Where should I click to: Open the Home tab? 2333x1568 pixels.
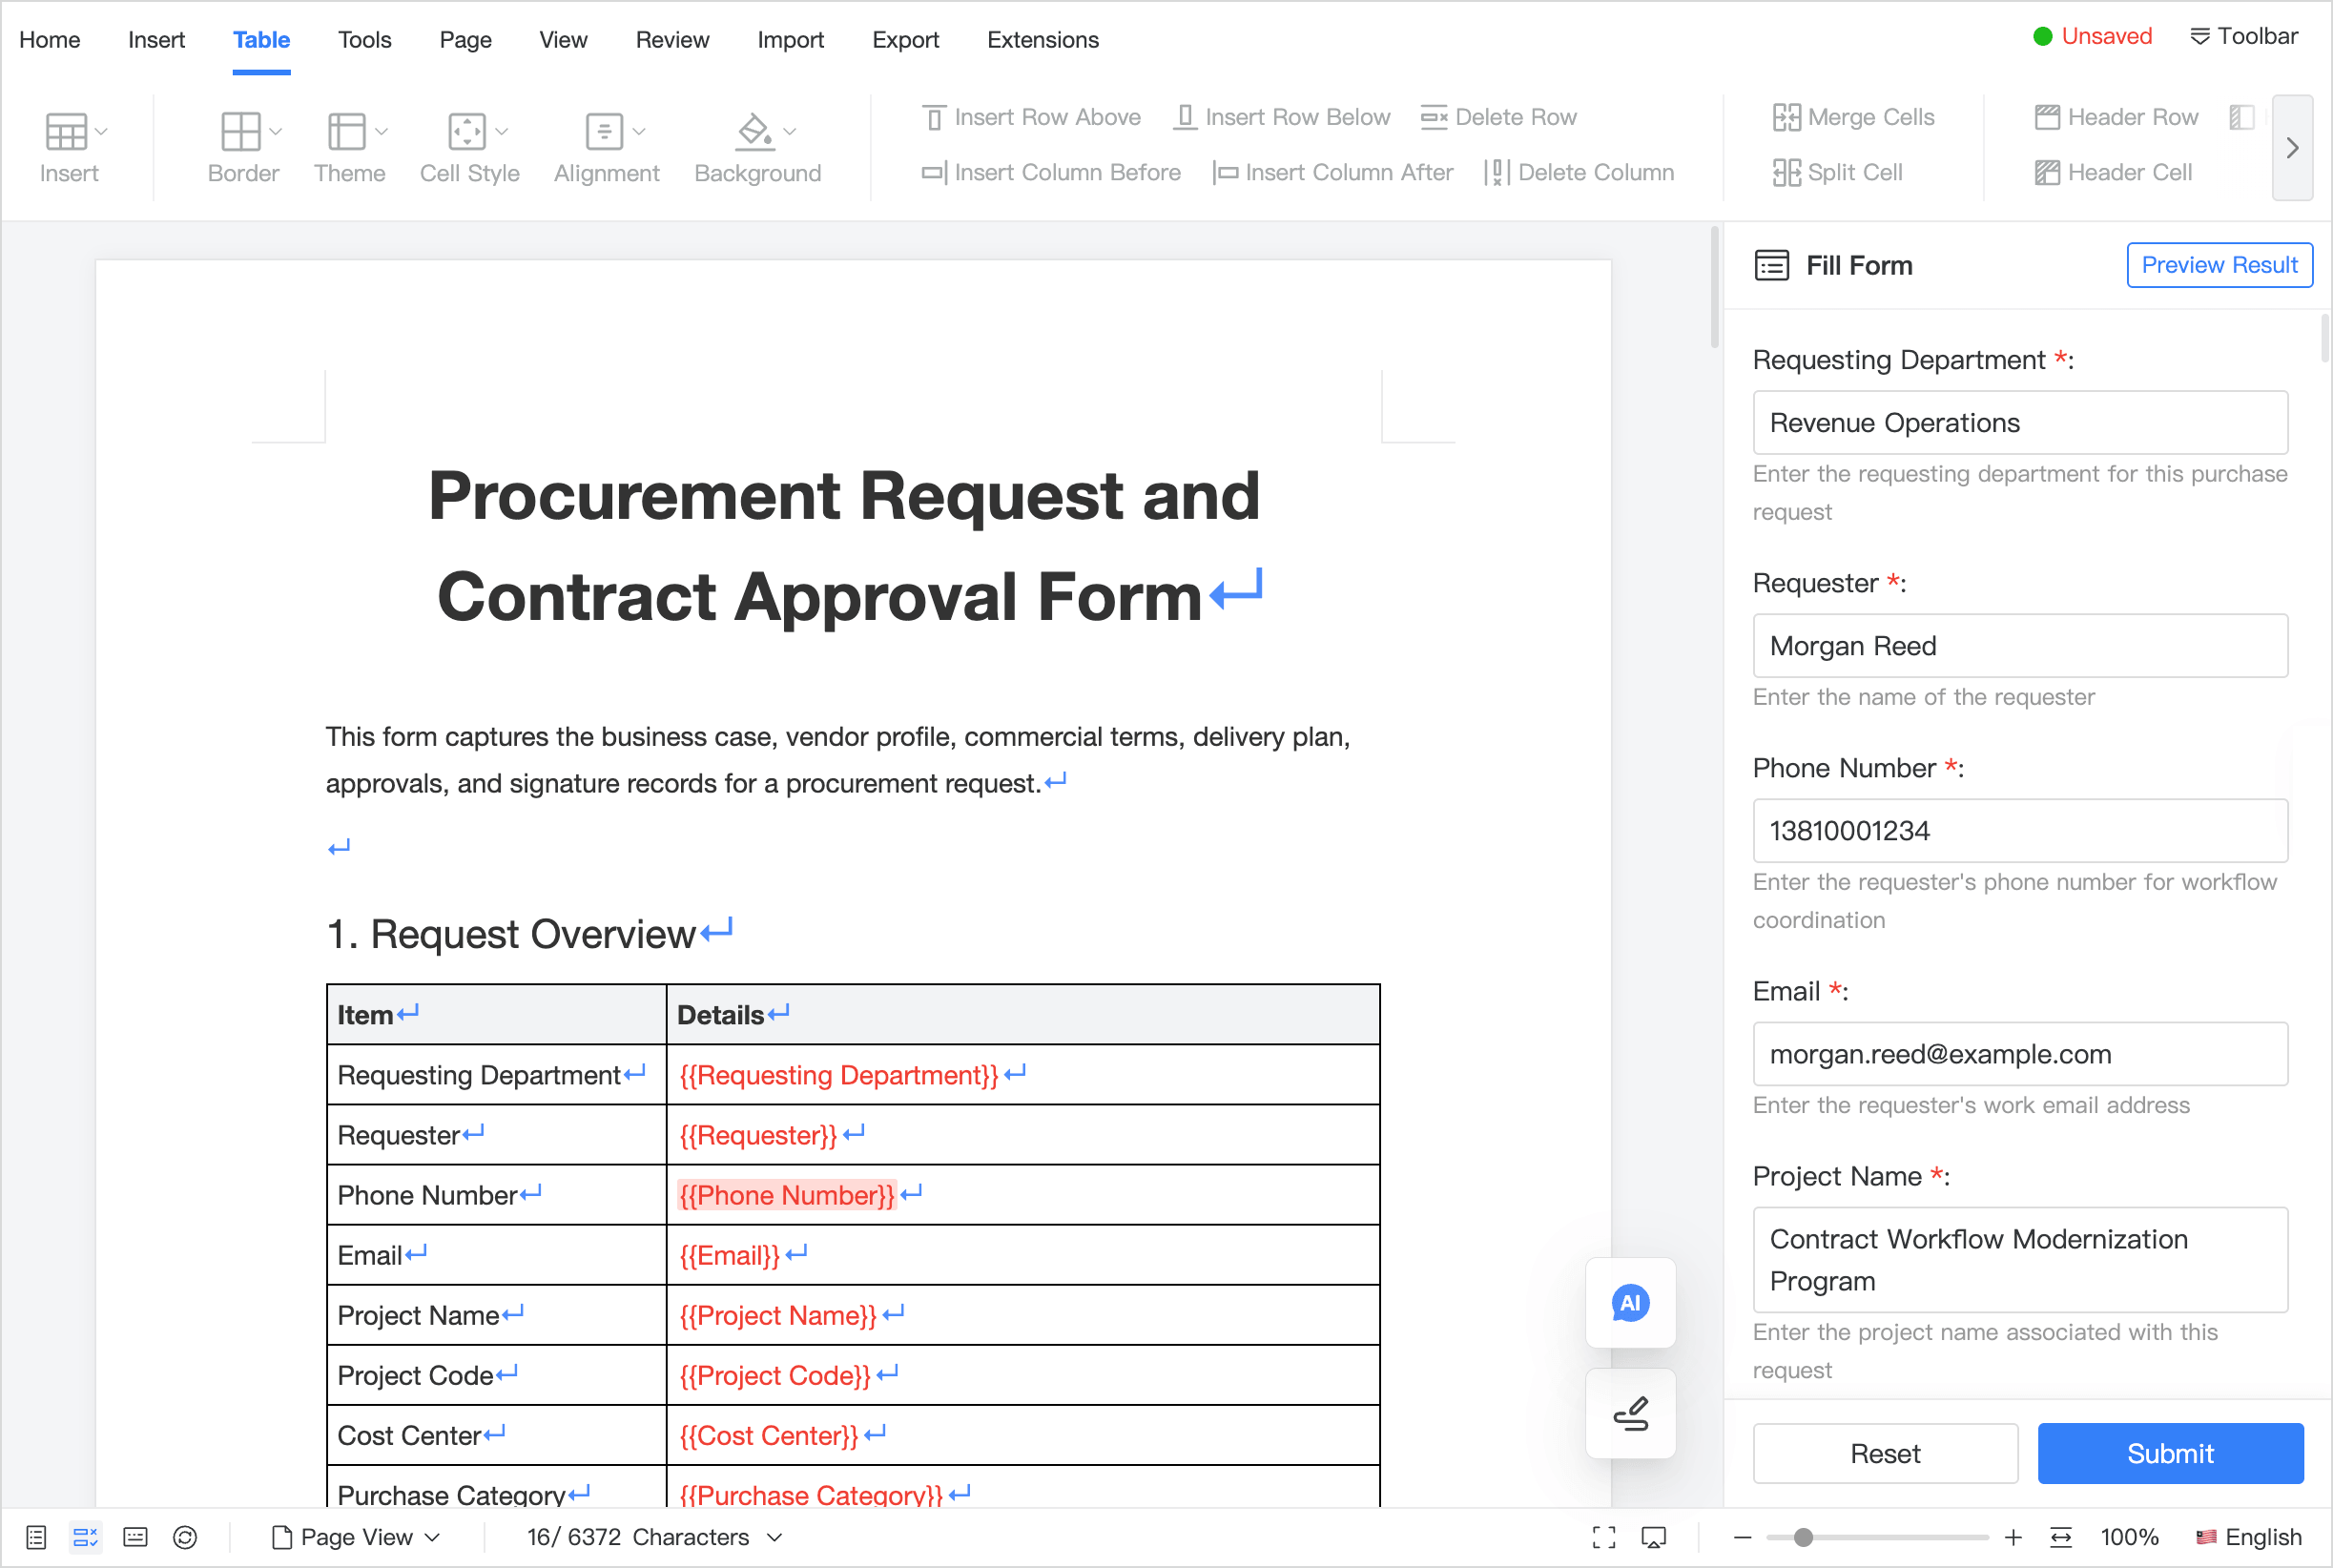(x=50, y=39)
